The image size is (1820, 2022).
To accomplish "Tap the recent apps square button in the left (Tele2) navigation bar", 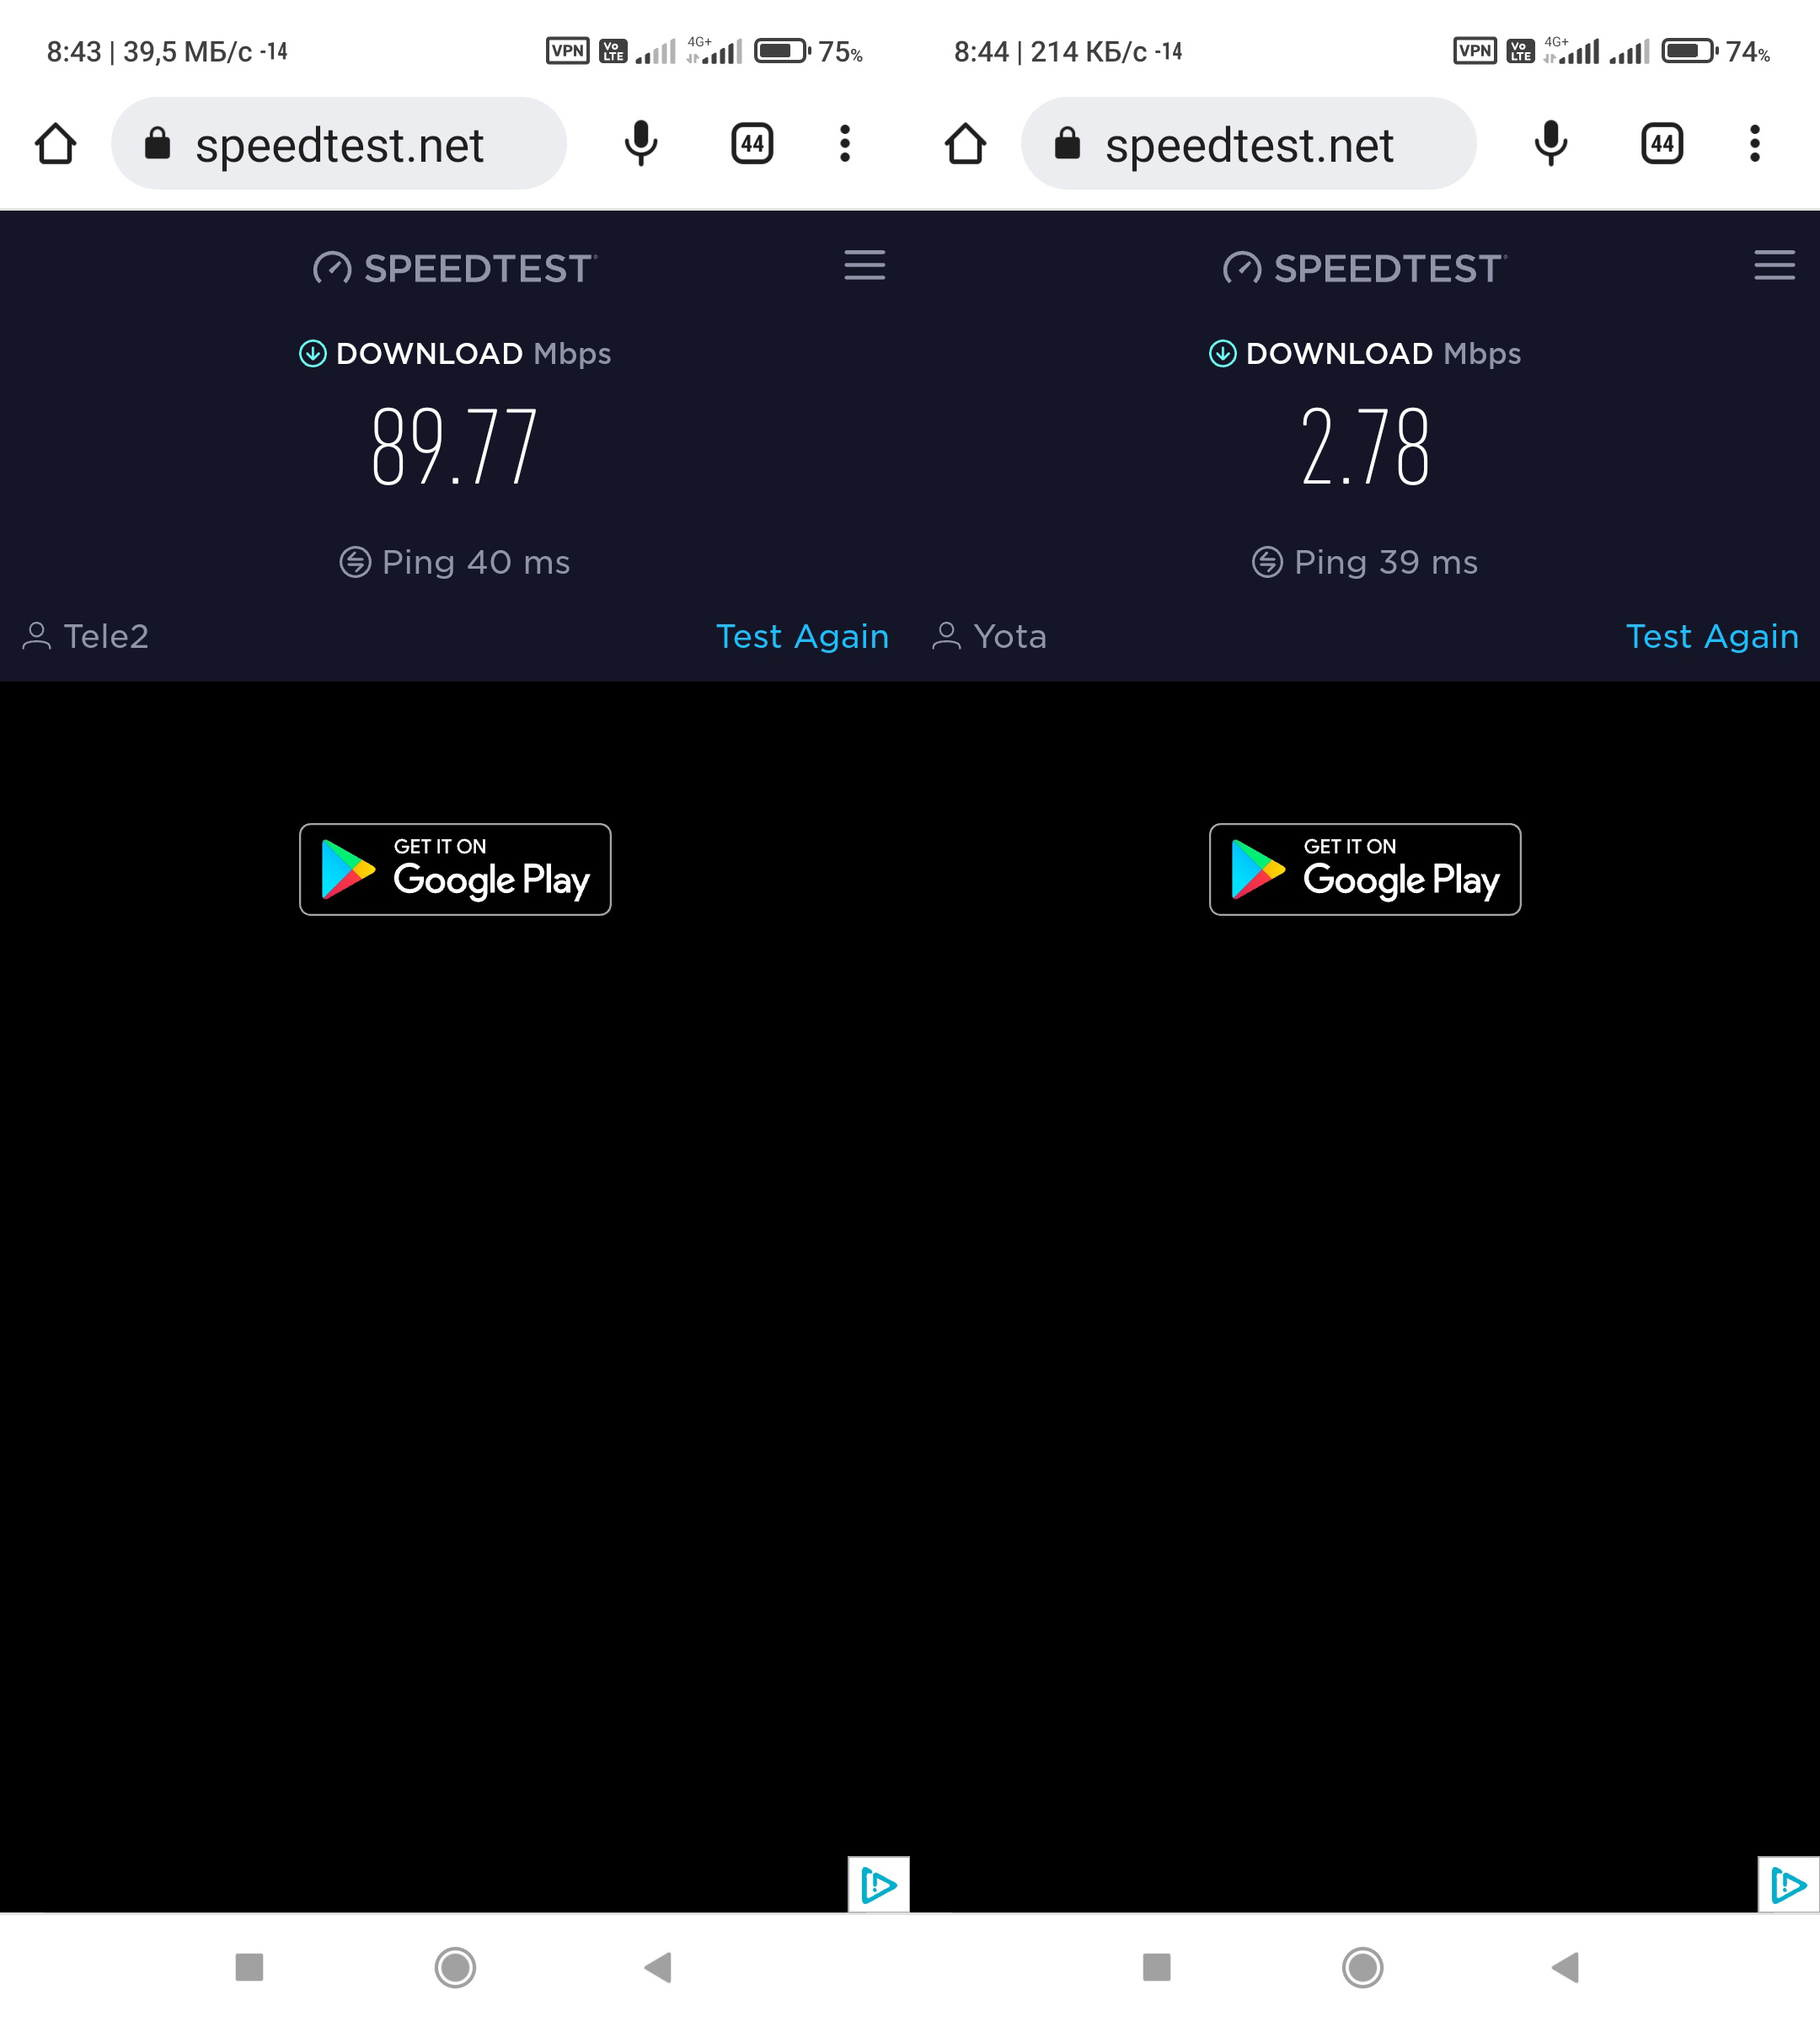I will tap(249, 1967).
